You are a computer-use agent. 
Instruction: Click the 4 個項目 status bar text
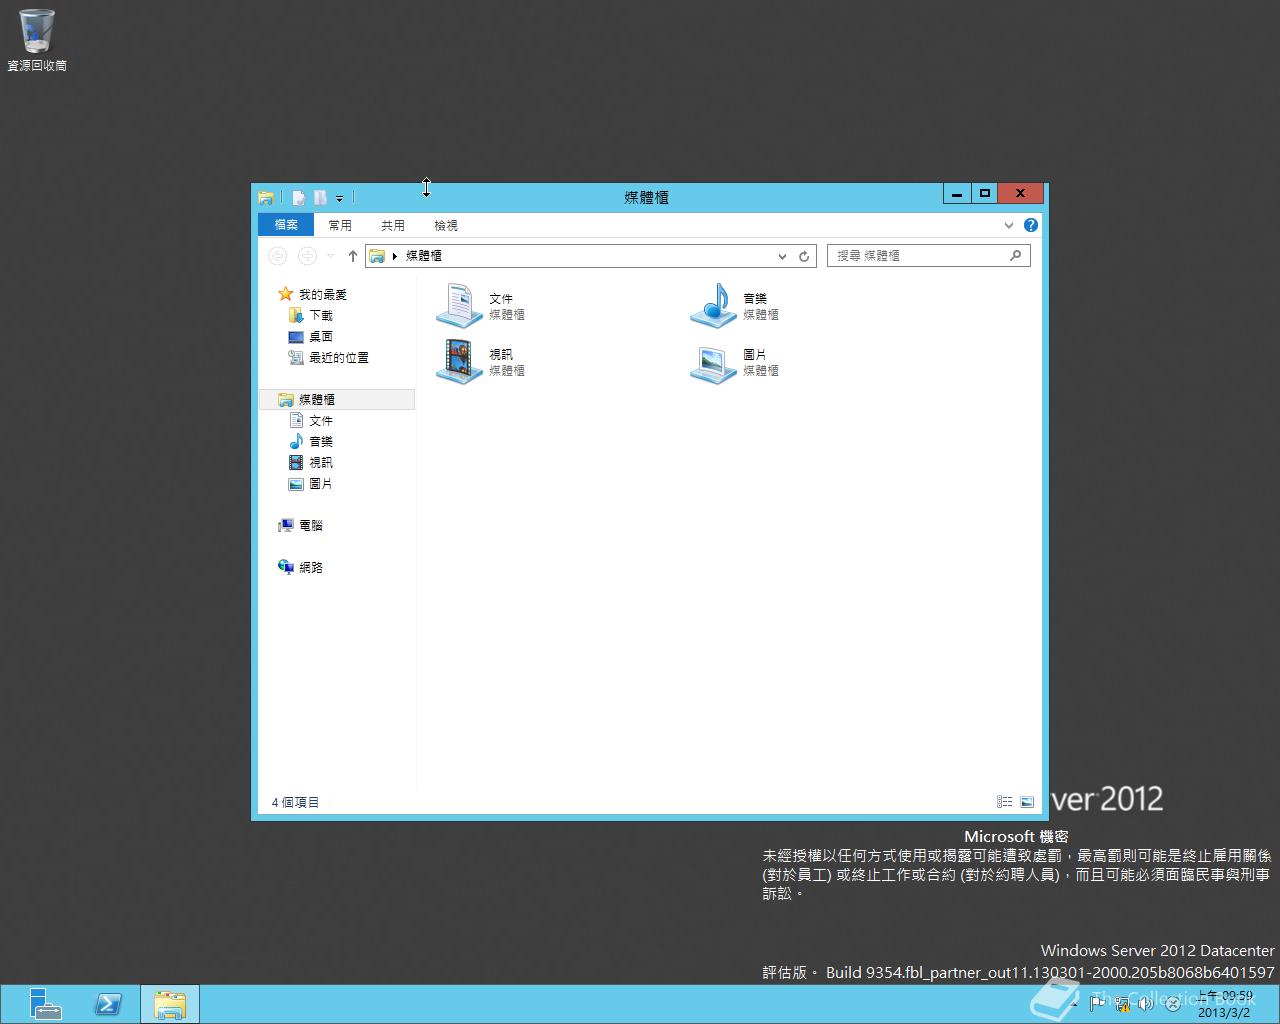[x=295, y=802]
